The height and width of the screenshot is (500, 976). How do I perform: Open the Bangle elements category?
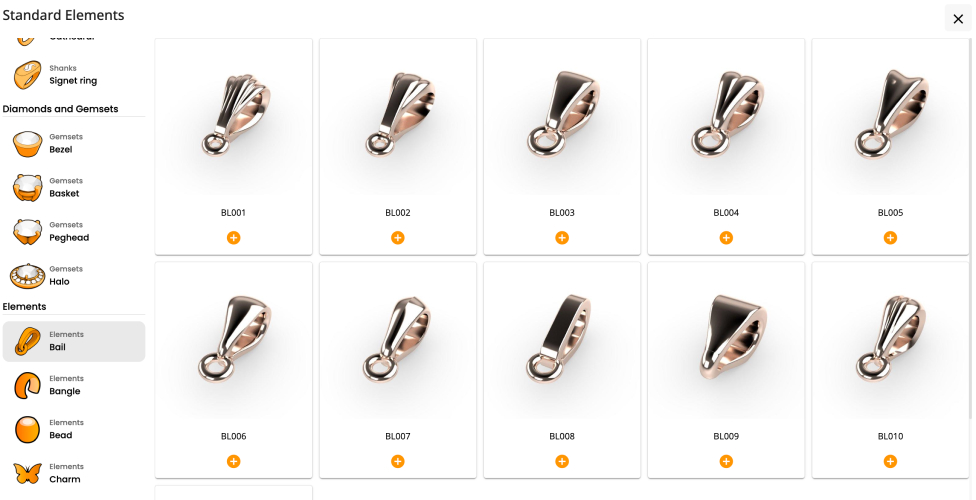(74, 385)
